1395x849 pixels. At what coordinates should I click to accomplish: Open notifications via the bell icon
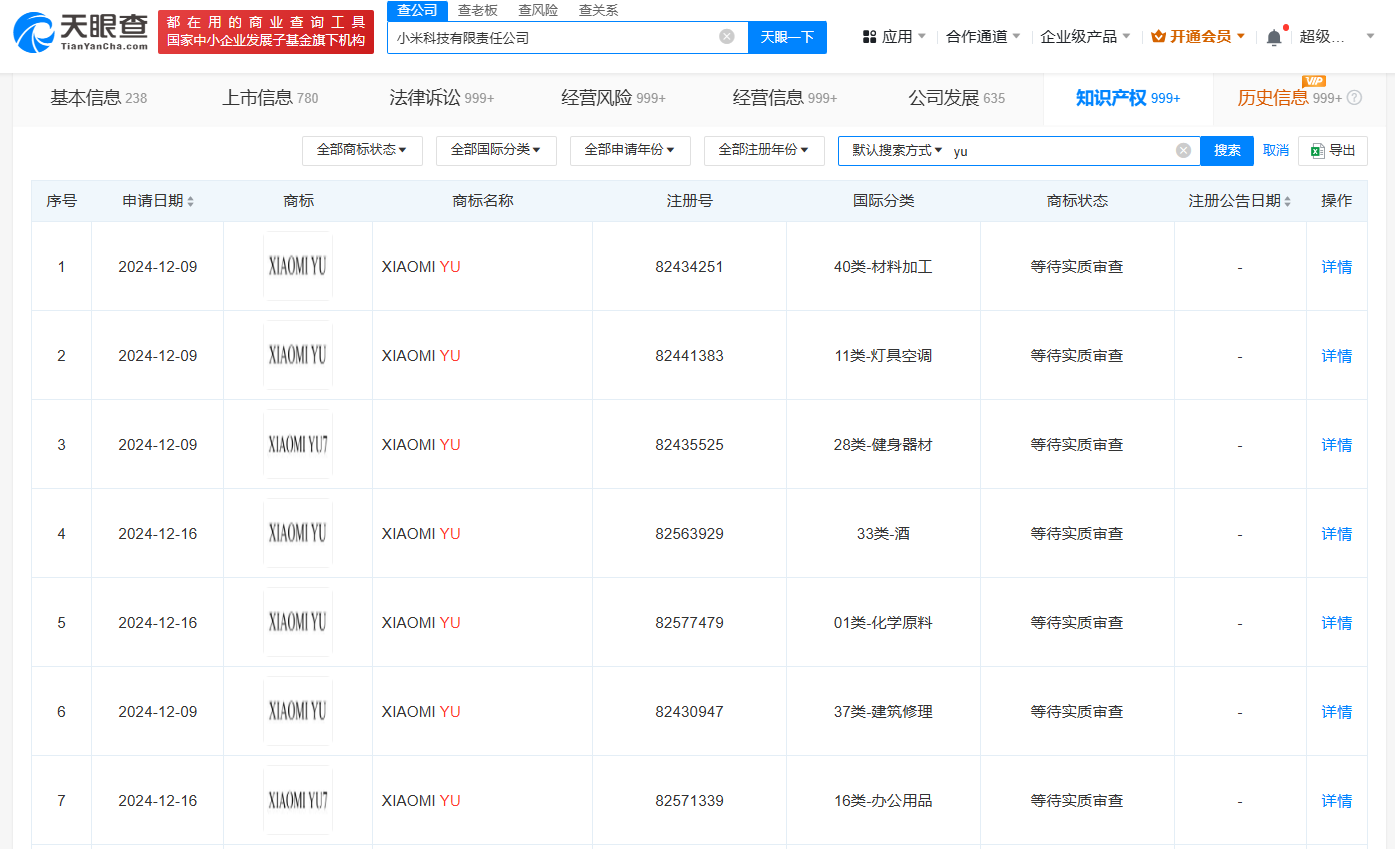click(1272, 35)
